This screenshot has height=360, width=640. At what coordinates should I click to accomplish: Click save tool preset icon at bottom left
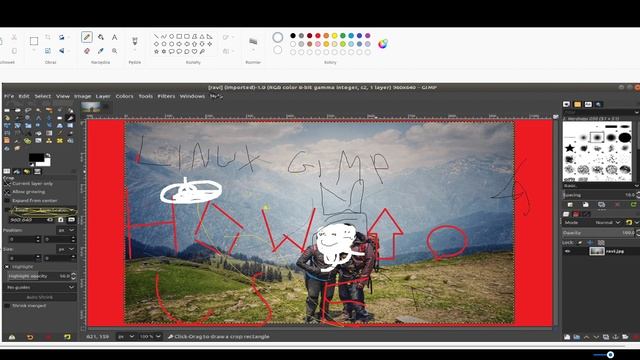point(12,337)
